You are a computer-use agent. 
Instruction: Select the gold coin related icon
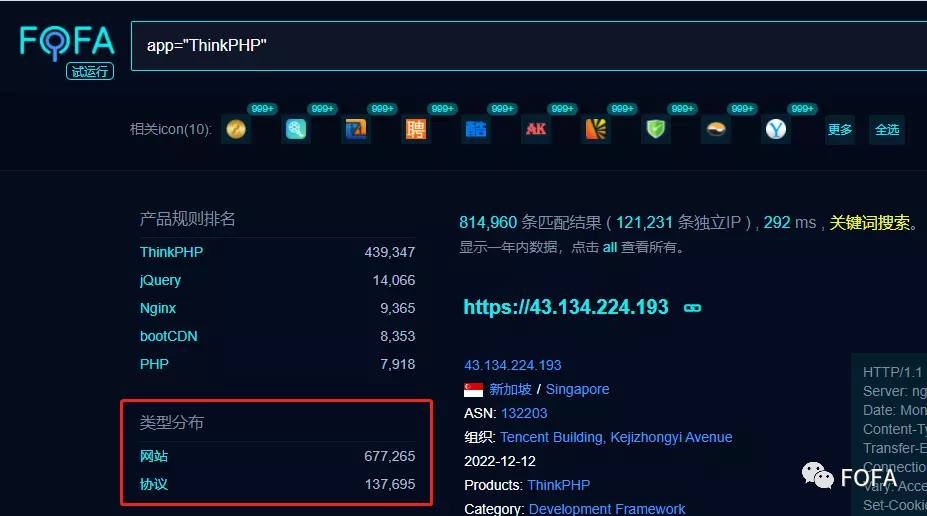click(236, 130)
